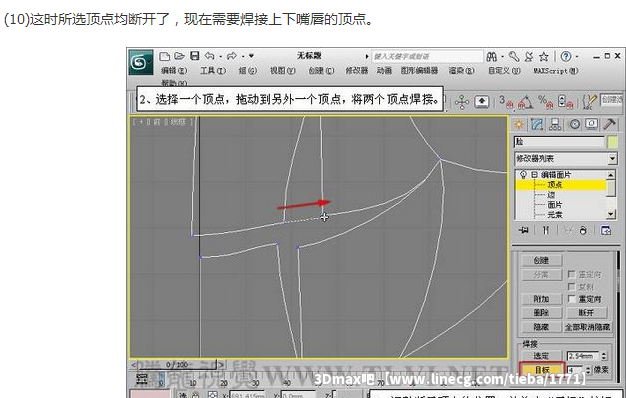Viewport: 626px width, 398px height.
Task: Click the 断开 break button
Action: tap(586, 313)
